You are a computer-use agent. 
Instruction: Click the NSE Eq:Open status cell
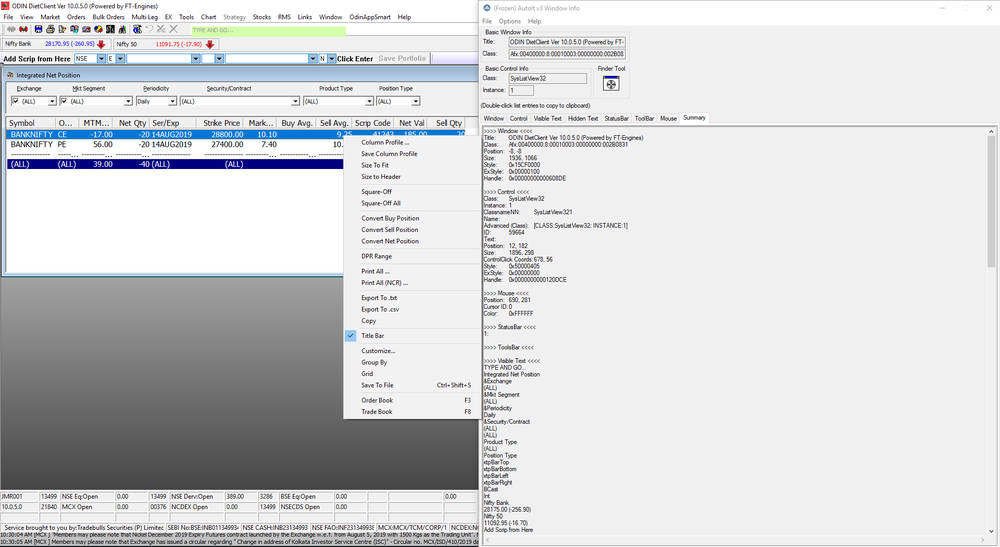pyautogui.click(x=87, y=497)
